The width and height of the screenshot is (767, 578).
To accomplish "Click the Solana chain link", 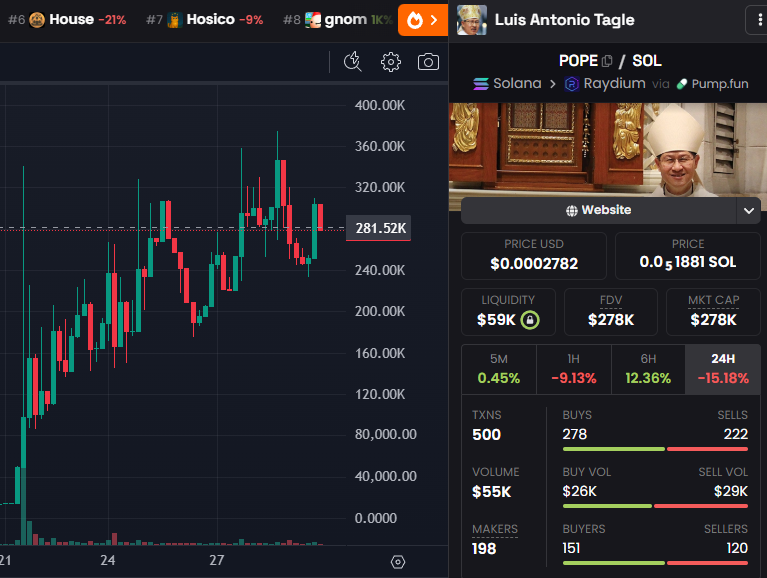I will tap(507, 84).
